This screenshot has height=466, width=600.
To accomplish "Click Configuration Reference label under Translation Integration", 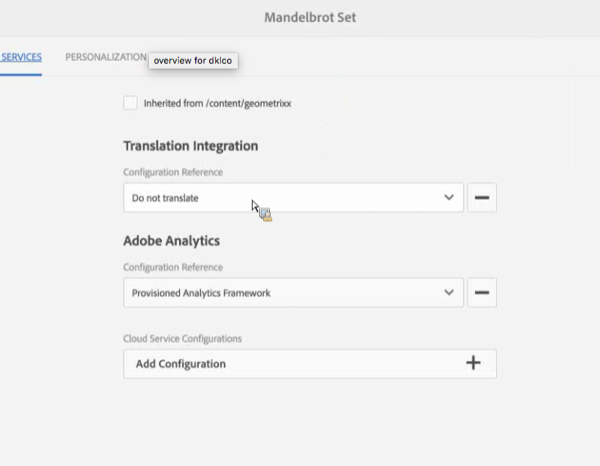I will coord(173,172).
